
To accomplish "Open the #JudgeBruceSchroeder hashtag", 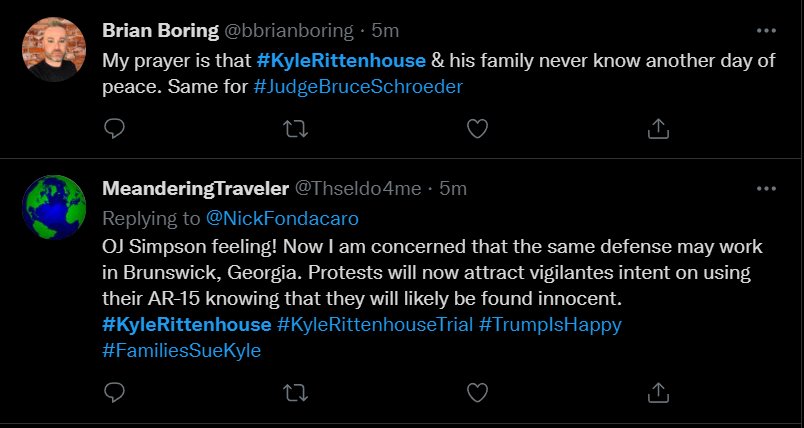I will (x=358, y=87).
